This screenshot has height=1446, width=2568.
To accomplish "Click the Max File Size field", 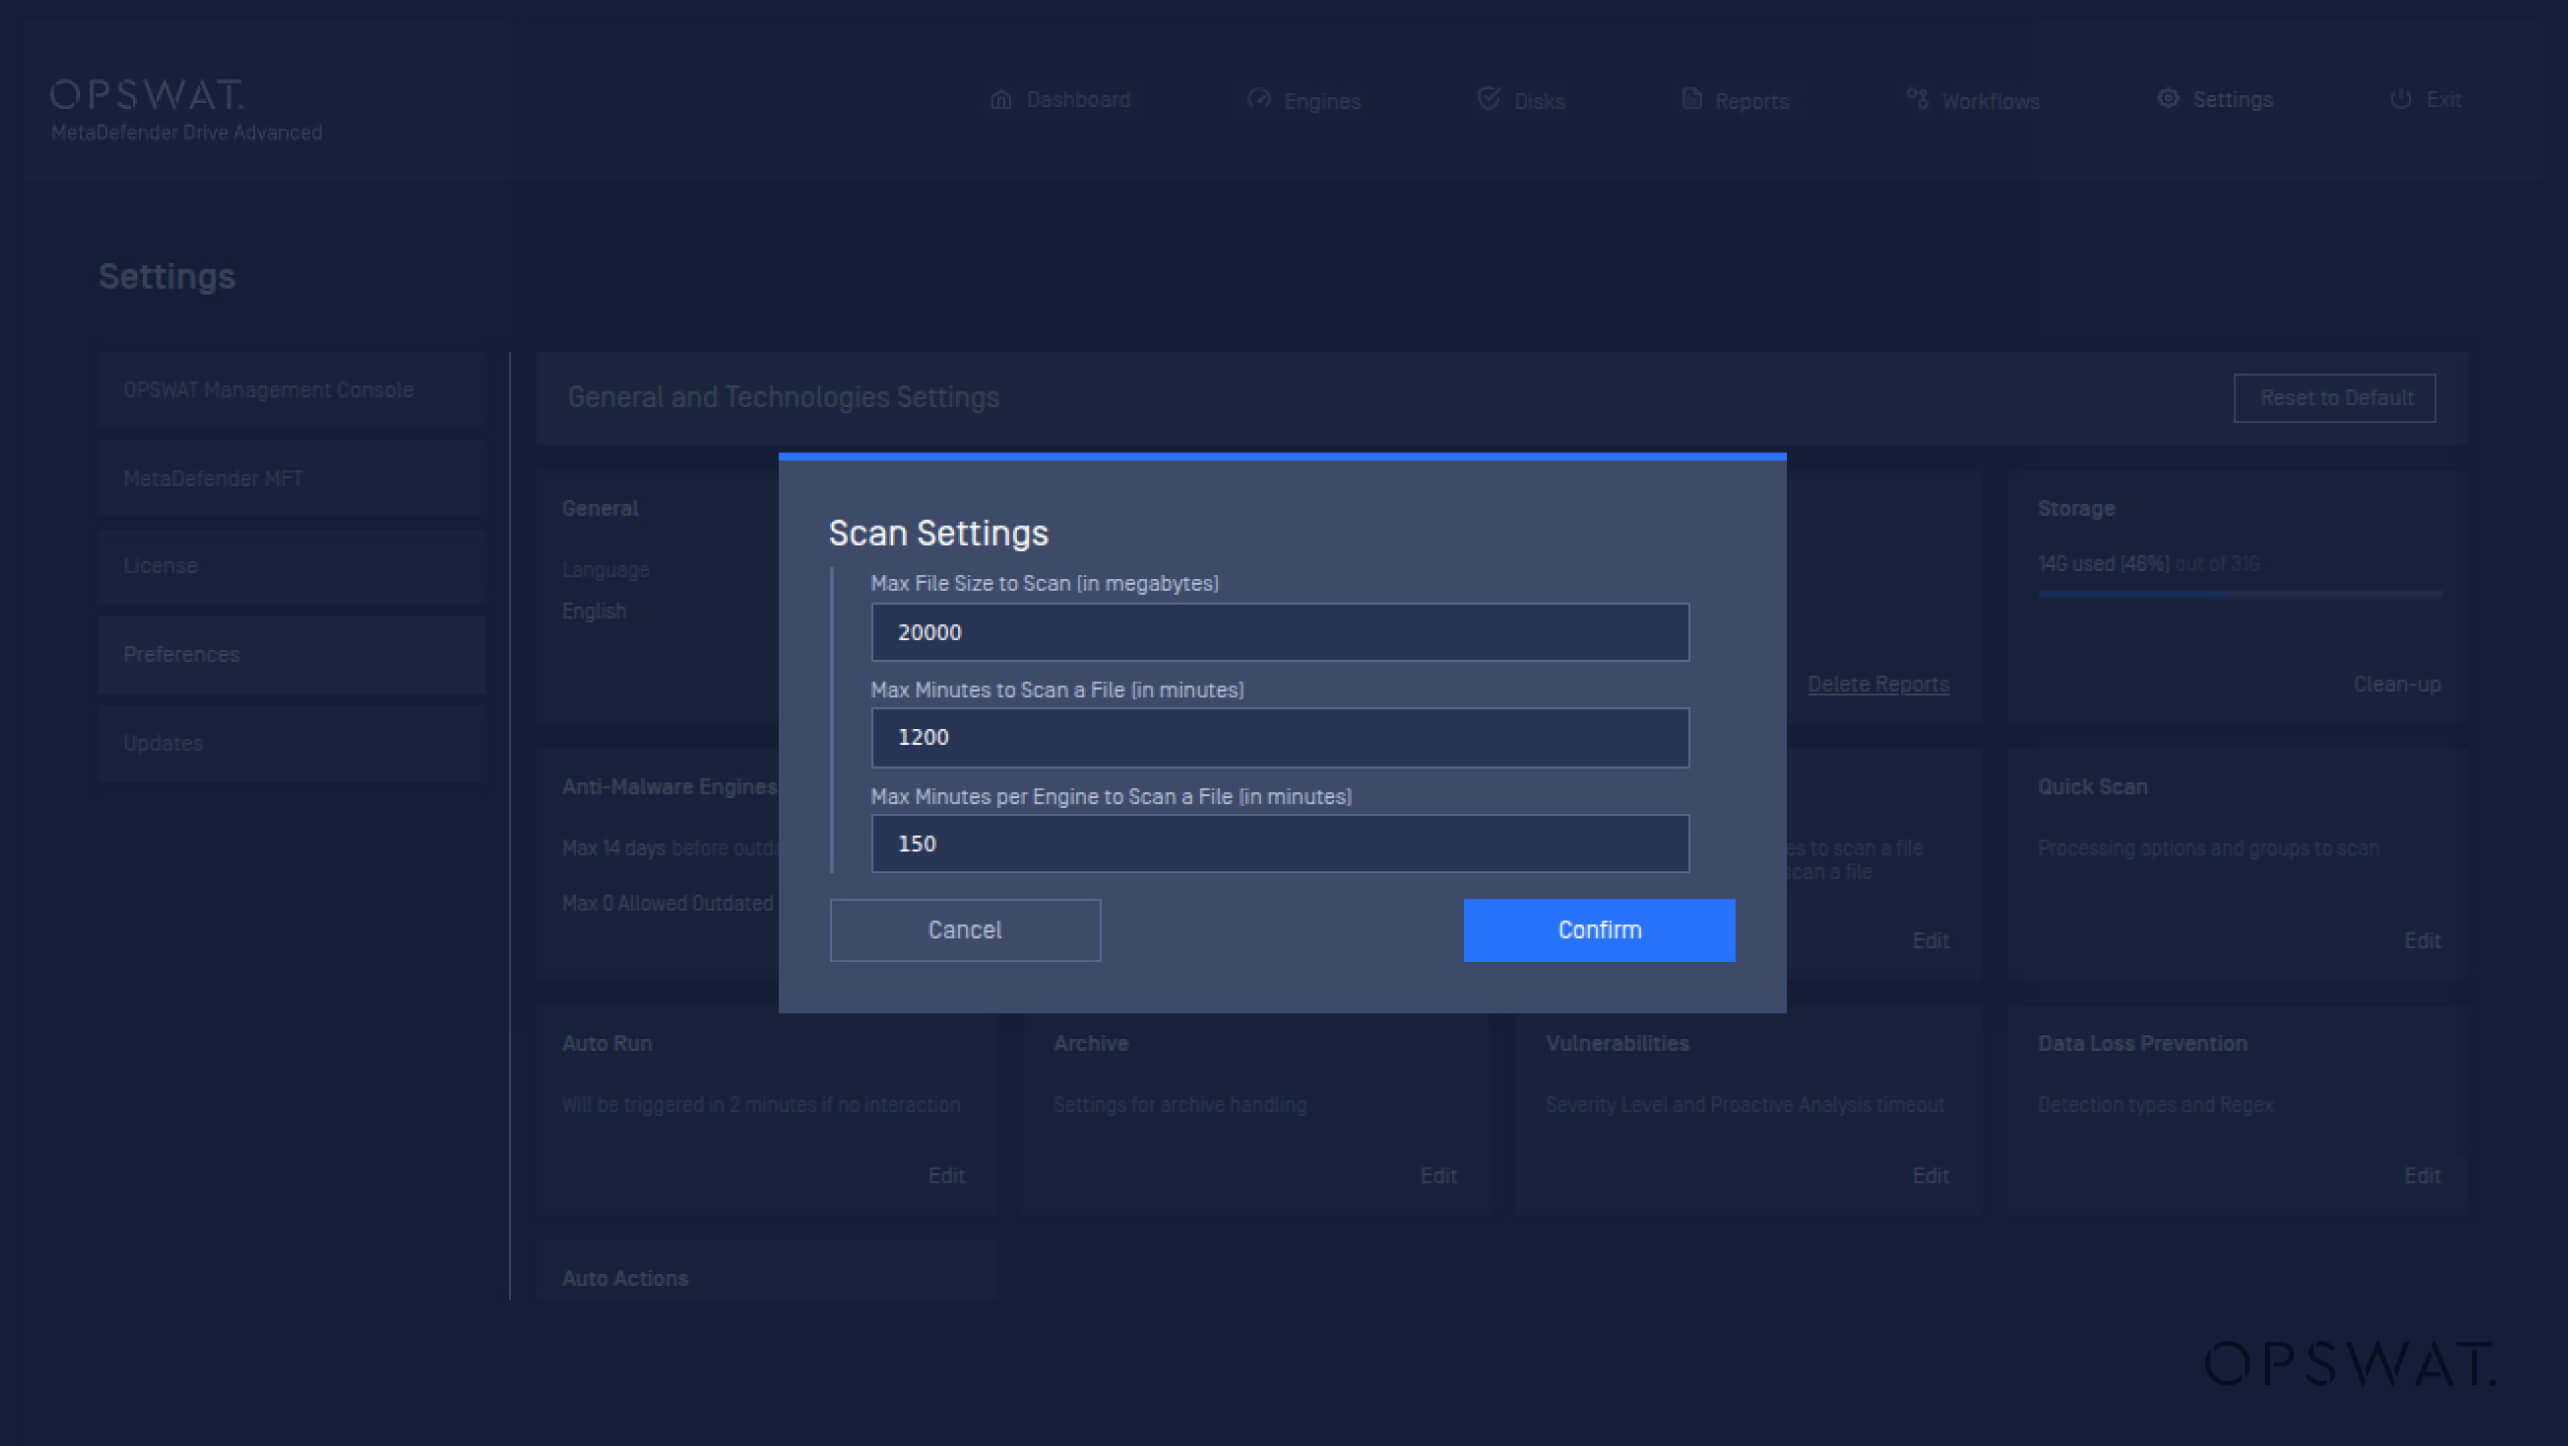I will pos(1279,632).
